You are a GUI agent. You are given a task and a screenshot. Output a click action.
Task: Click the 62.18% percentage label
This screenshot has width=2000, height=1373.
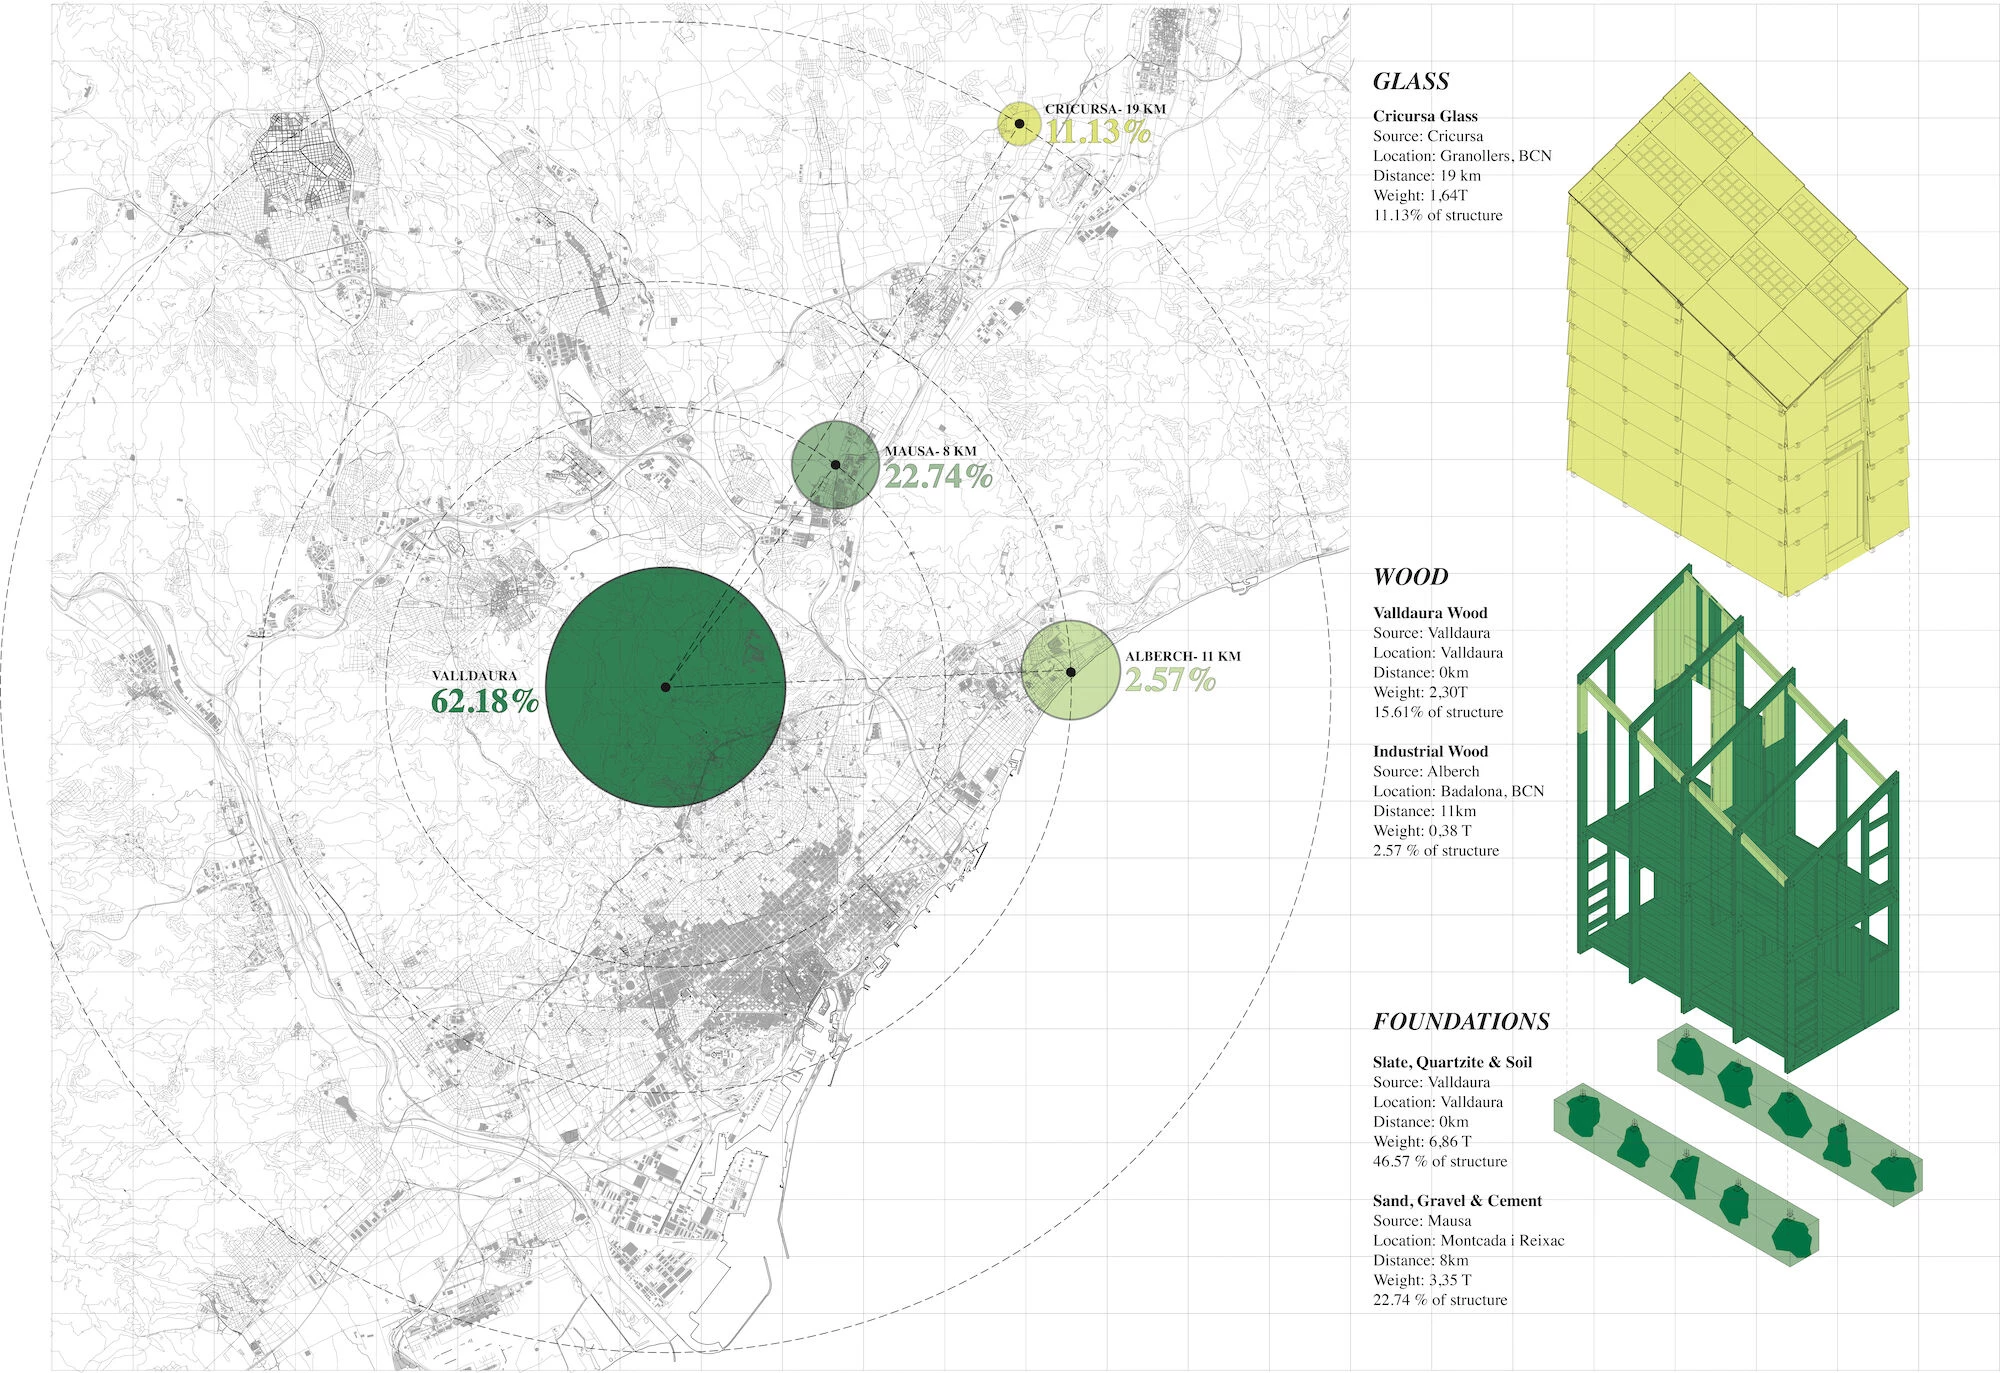pos(485,700)
